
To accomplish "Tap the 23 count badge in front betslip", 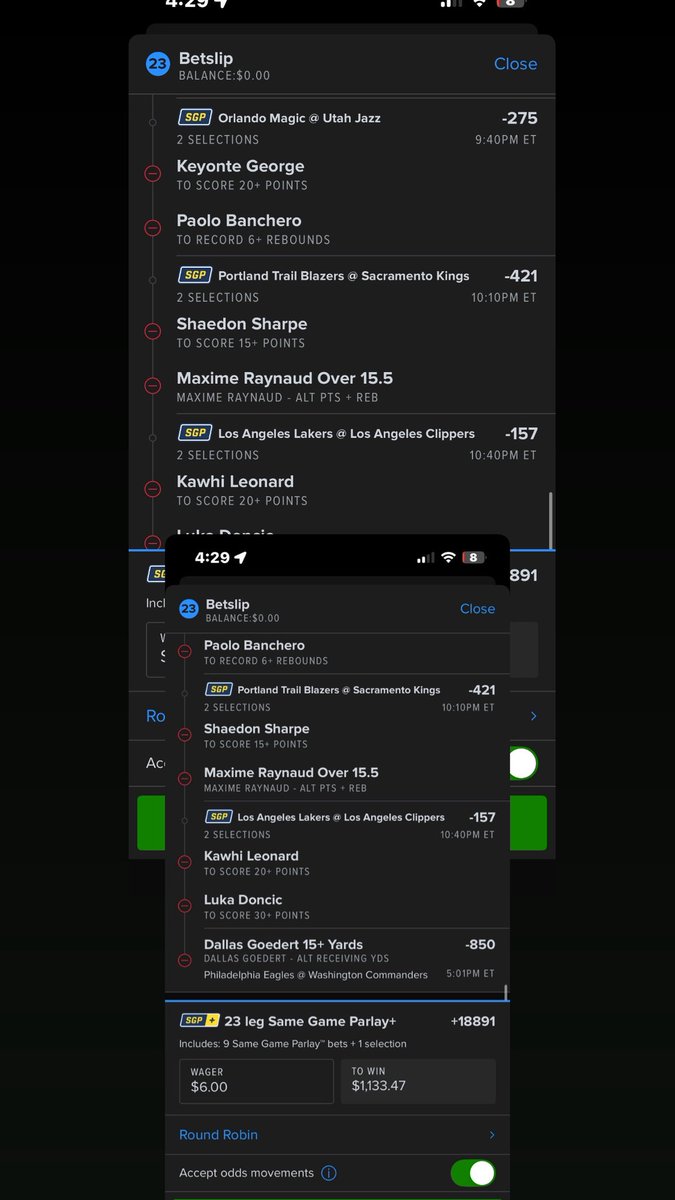I will pyautogui.click(x=188, y=608).
